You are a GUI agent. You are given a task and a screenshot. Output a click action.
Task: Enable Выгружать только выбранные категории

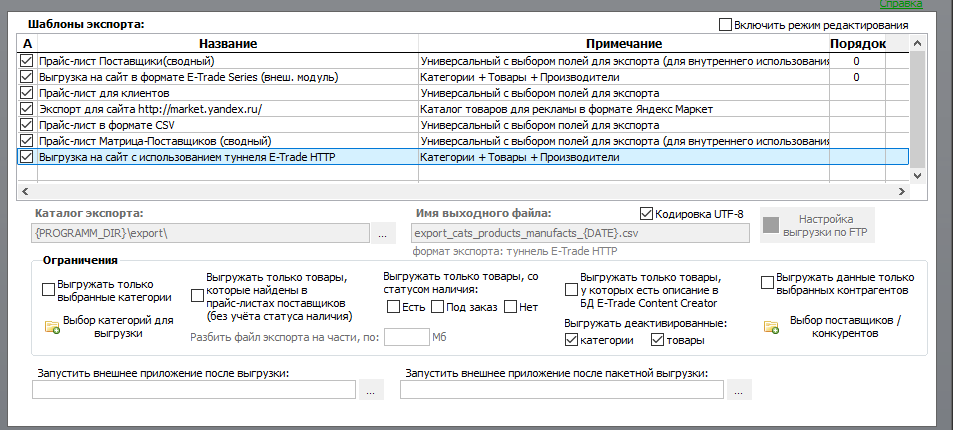(x=48, y=290)
